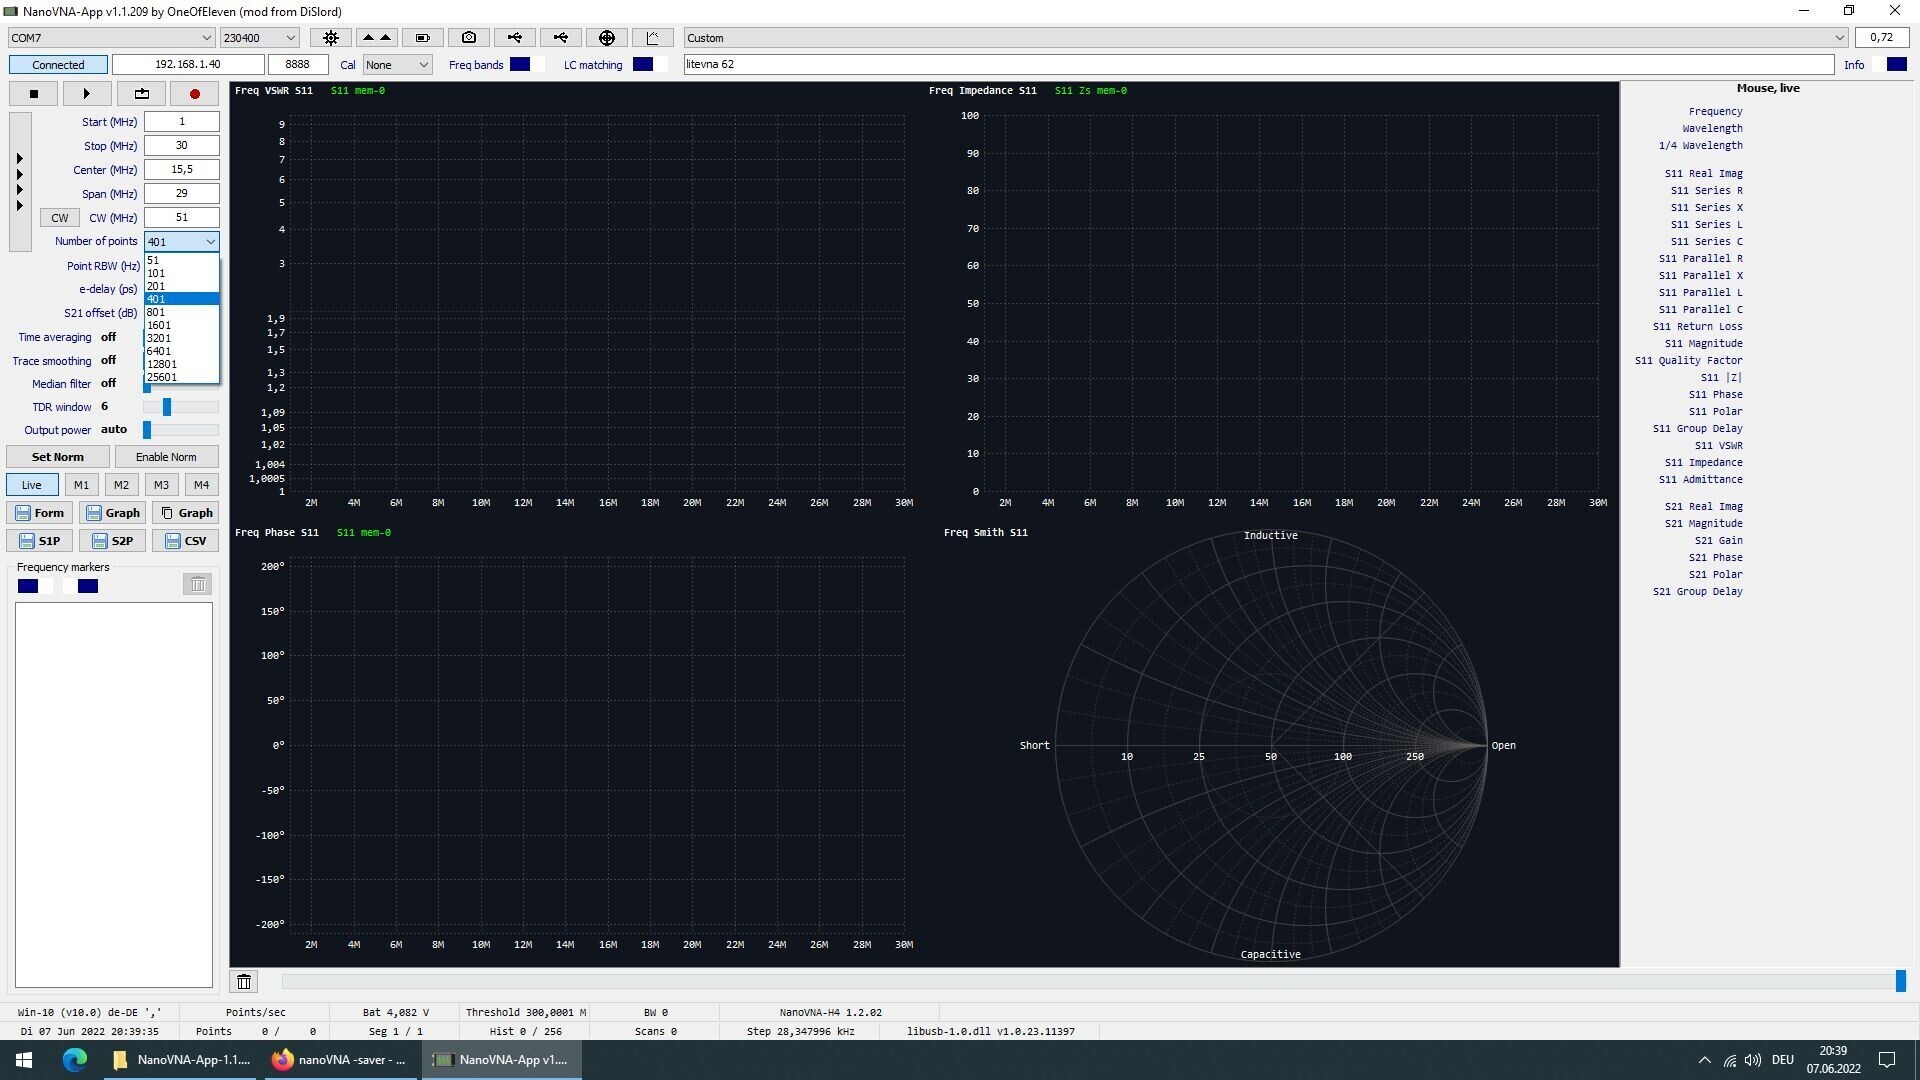The width and height of the screenshot is (1920, 1080).
Task: Click the litevna 62 text field
Action: coord(1259,65)
